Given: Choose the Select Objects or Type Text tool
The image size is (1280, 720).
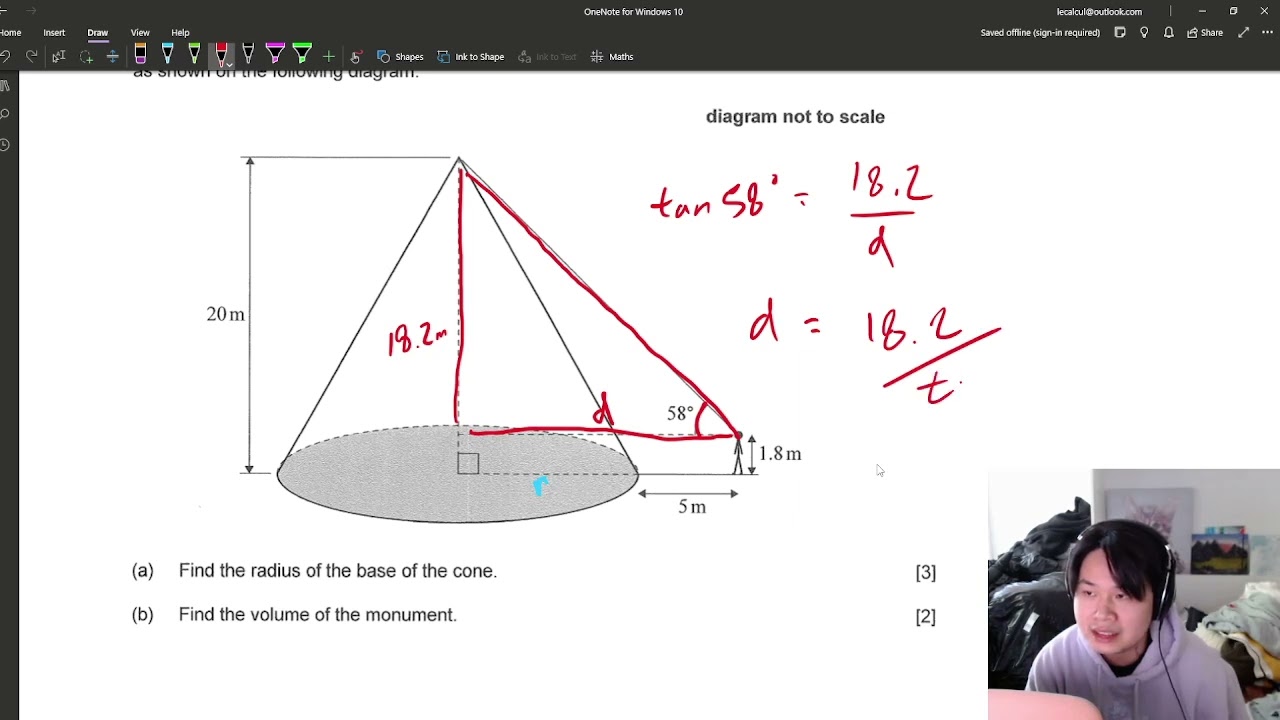Looking at the screenshot, I should coord(59,57).
